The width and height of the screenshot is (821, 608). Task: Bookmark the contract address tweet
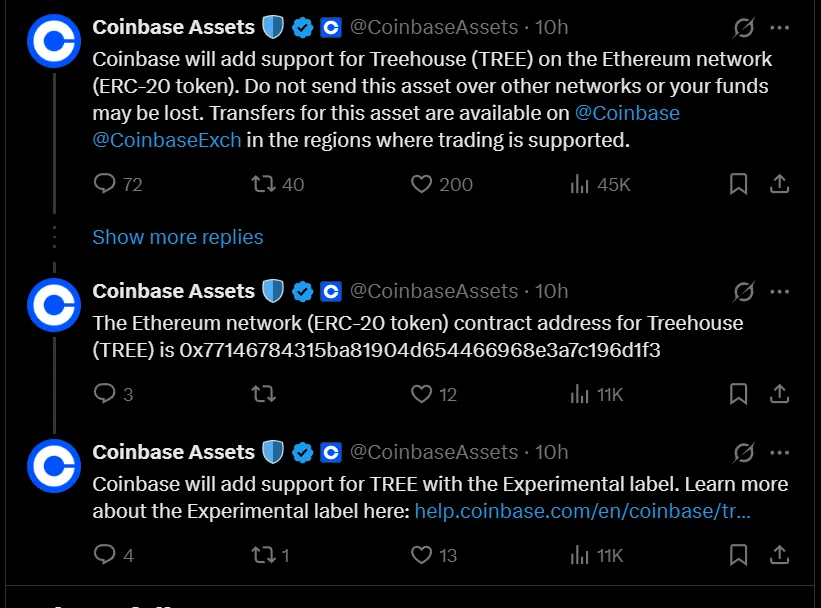(738, 394)
